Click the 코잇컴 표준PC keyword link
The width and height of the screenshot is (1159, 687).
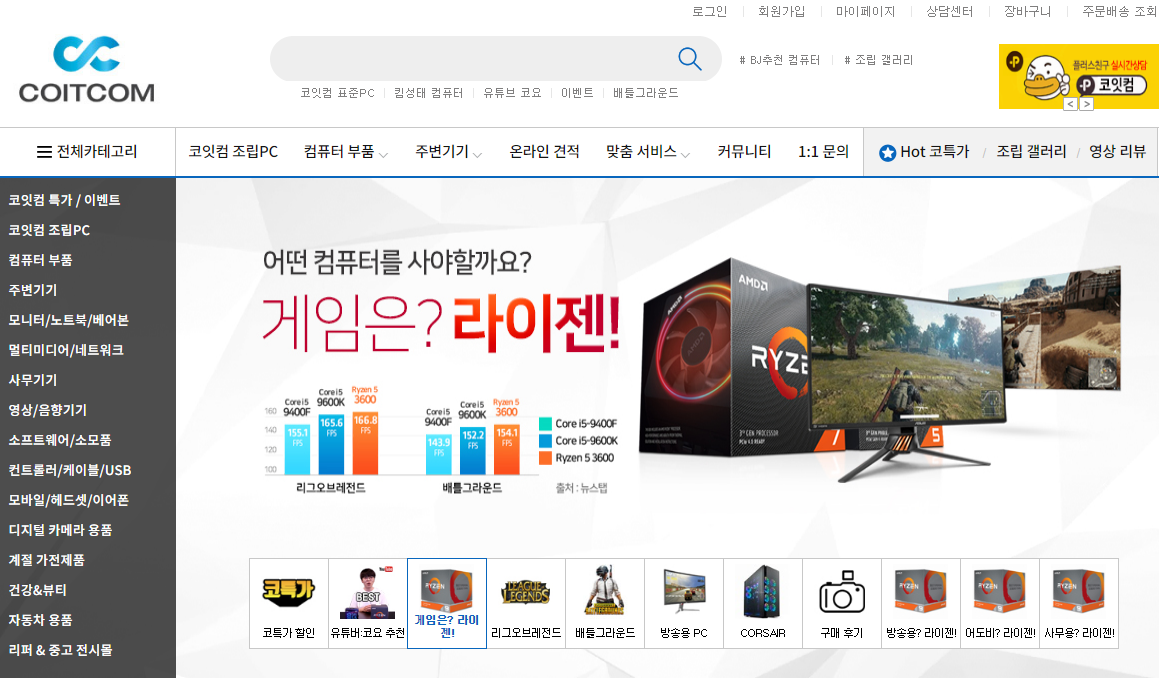click(x=338, y=93)
